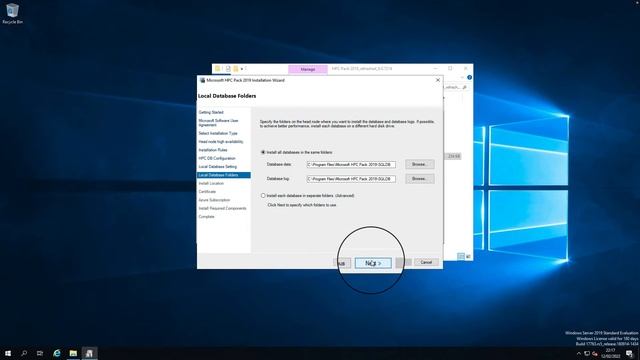This screenshot has width=640, height=360.
Task: Open the Windows Start menu
Action: coord(8,353)
